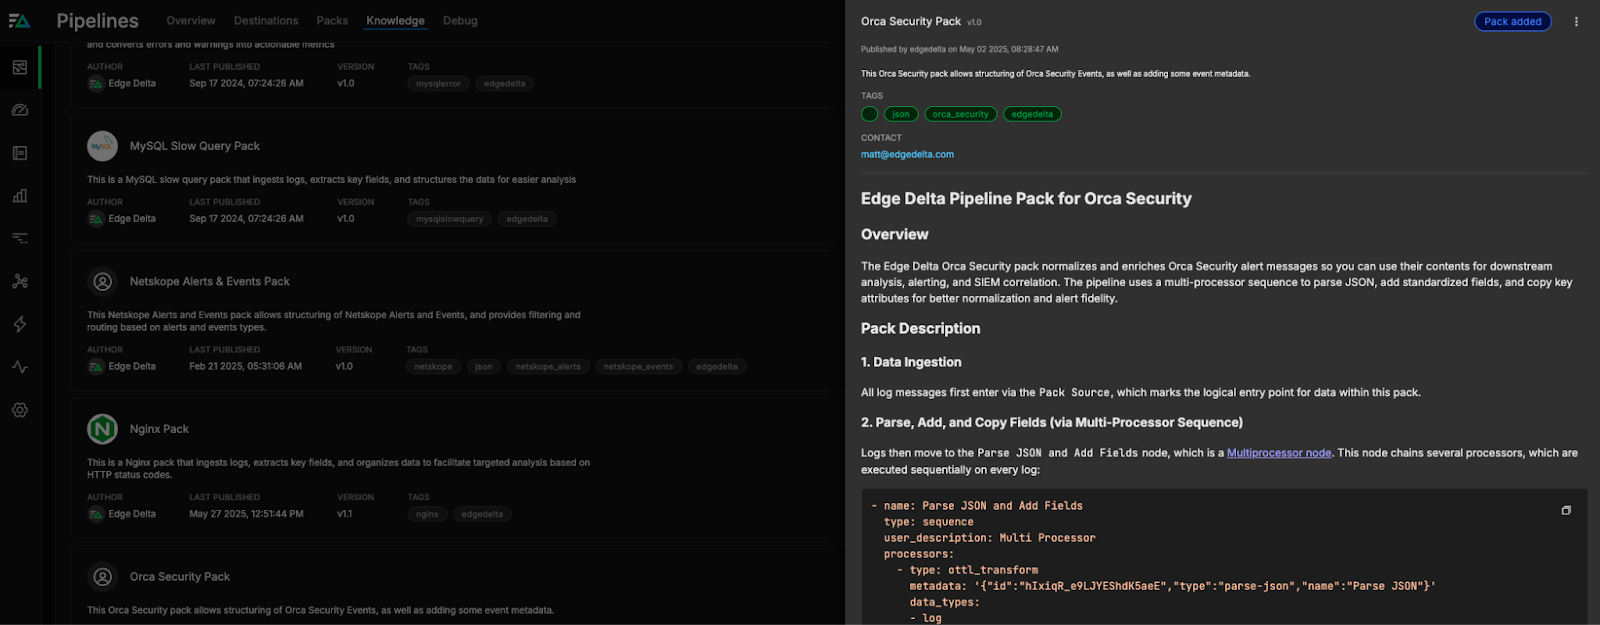Follow the Multiprocessor node link
1600x625 pixels.
(x=1278, y=453)
